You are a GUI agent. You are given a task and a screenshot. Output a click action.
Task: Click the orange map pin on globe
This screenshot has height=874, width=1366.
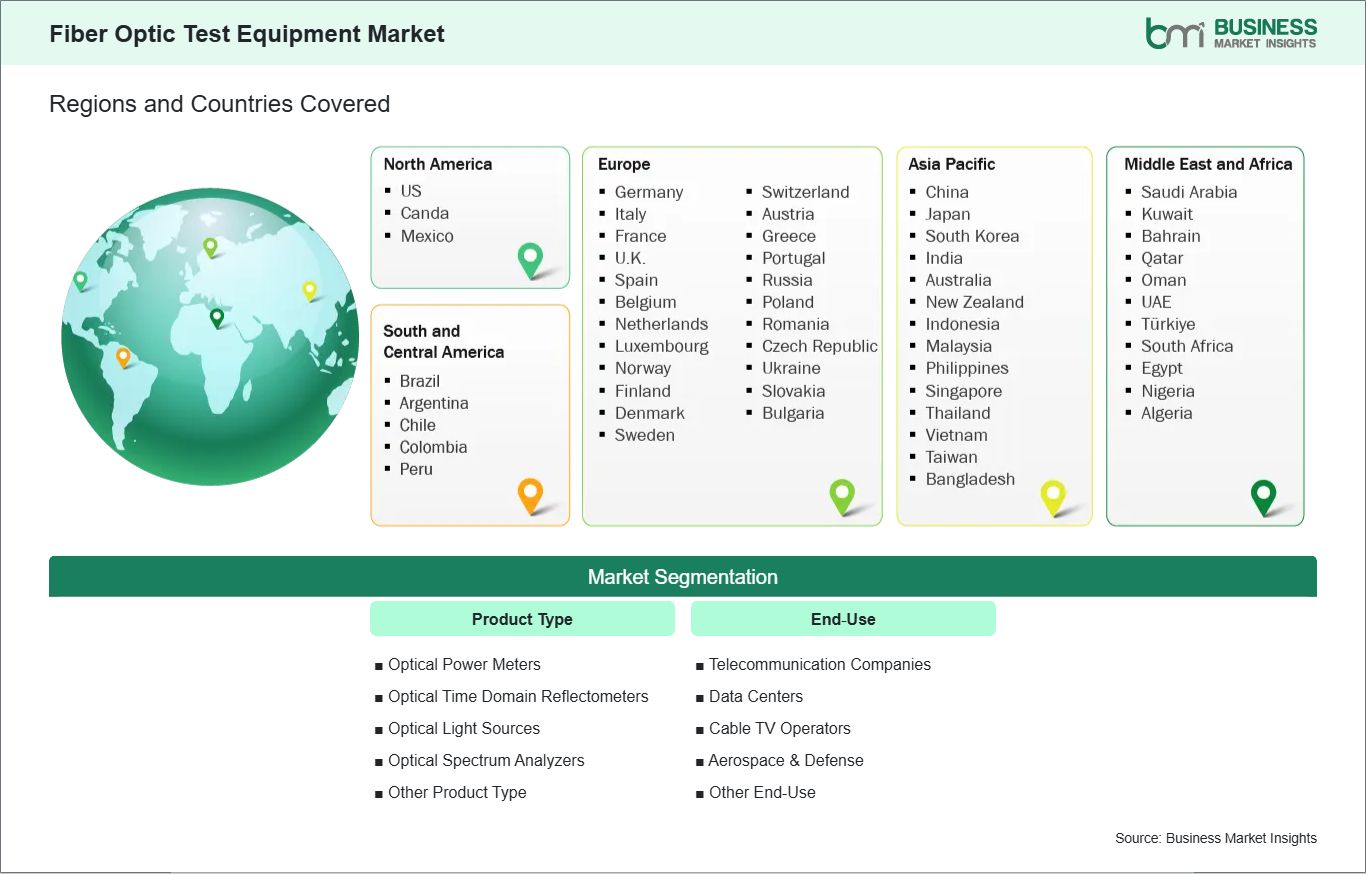coord(123,356)
